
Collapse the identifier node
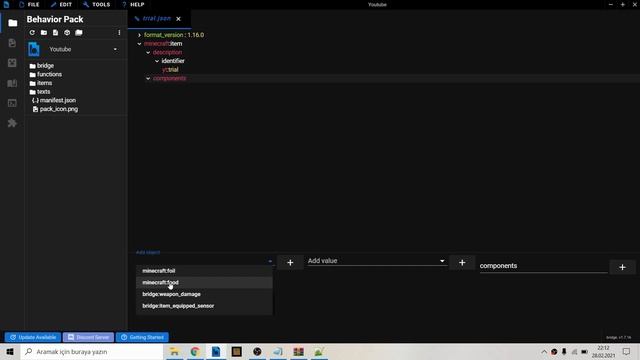coord(157,61)
